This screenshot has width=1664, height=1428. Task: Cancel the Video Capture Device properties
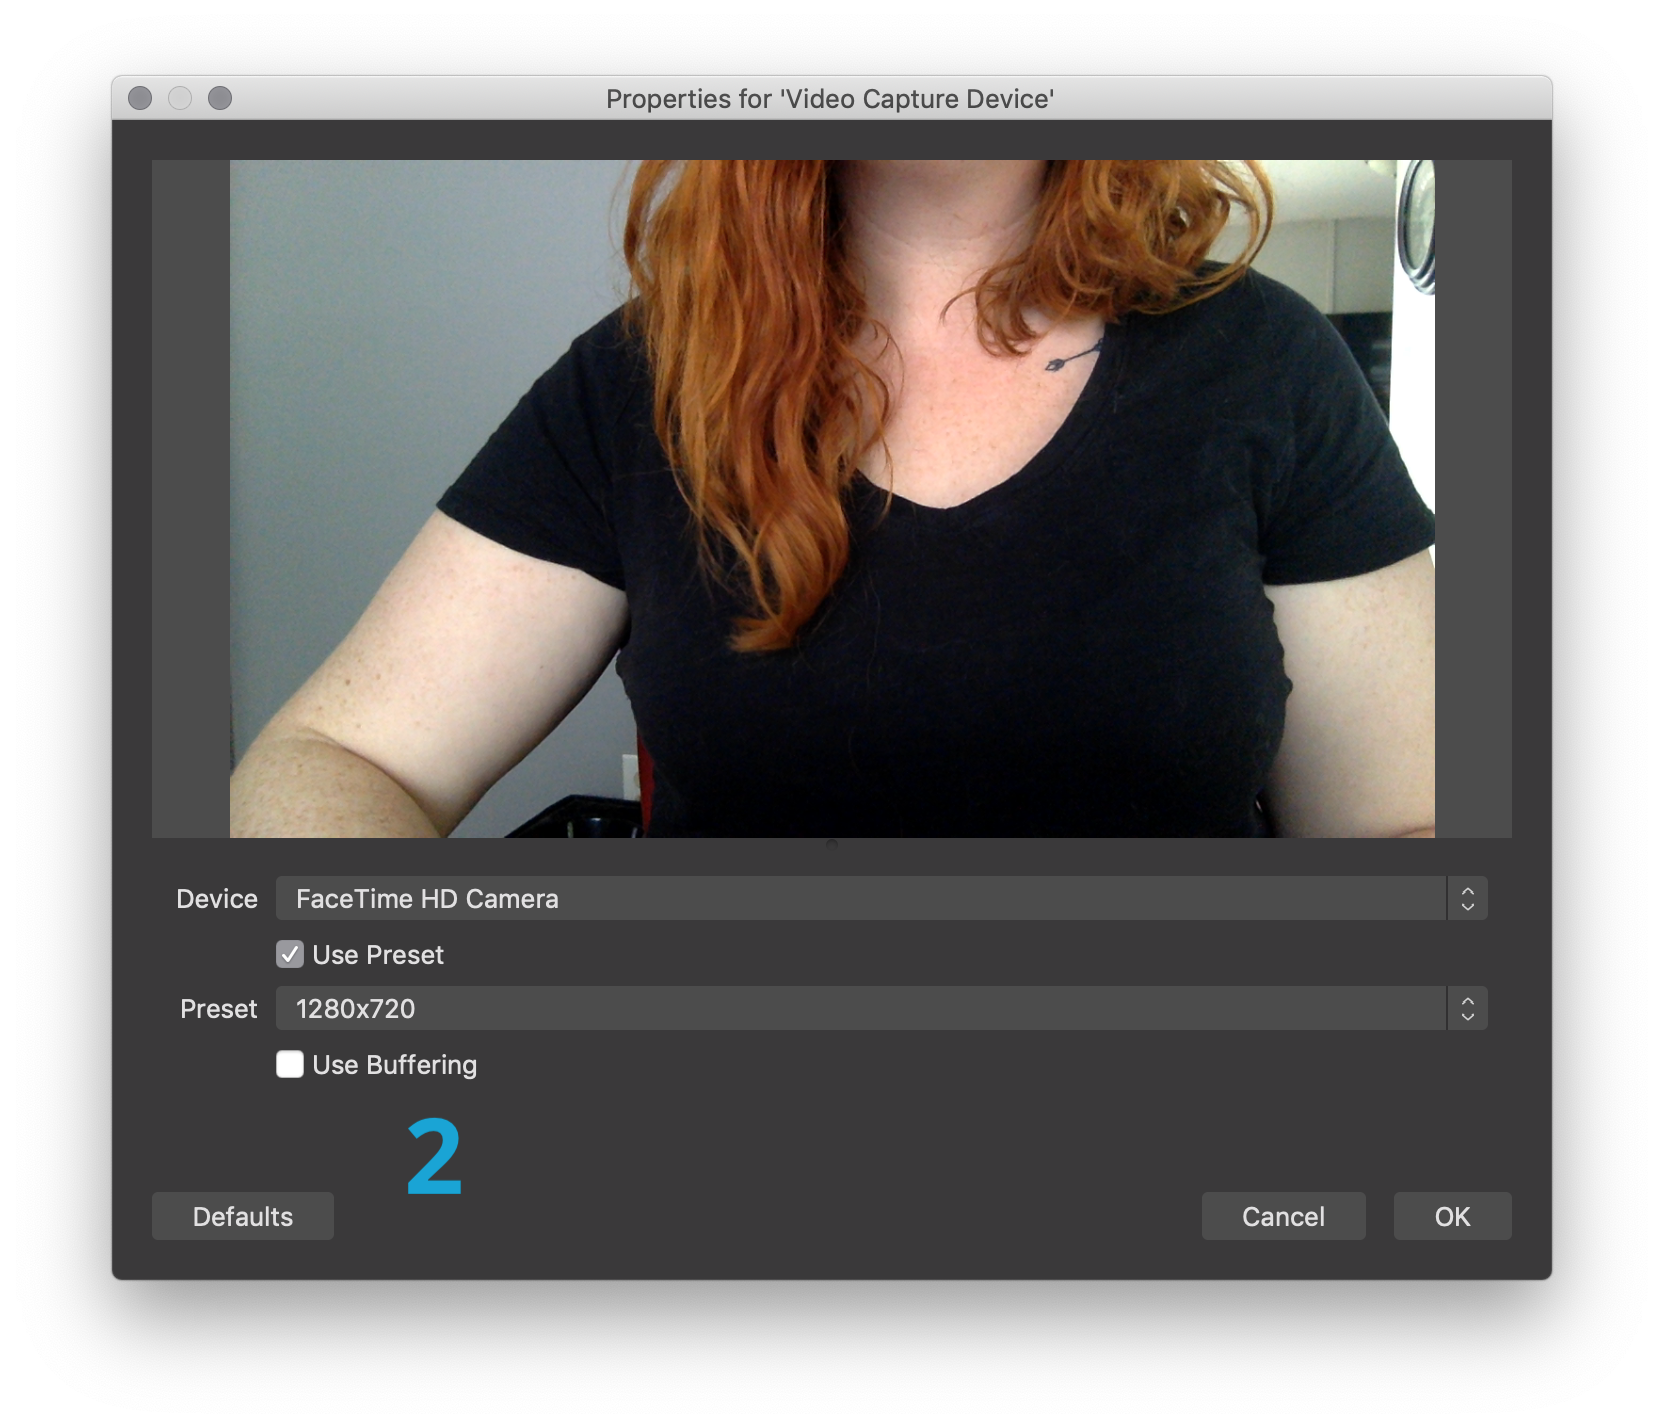pos(1283,1216)
